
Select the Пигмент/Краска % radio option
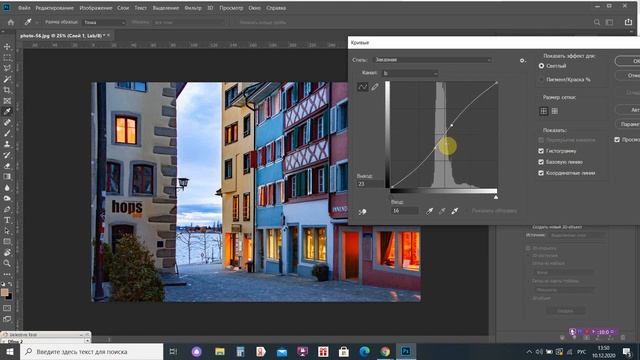541,80
